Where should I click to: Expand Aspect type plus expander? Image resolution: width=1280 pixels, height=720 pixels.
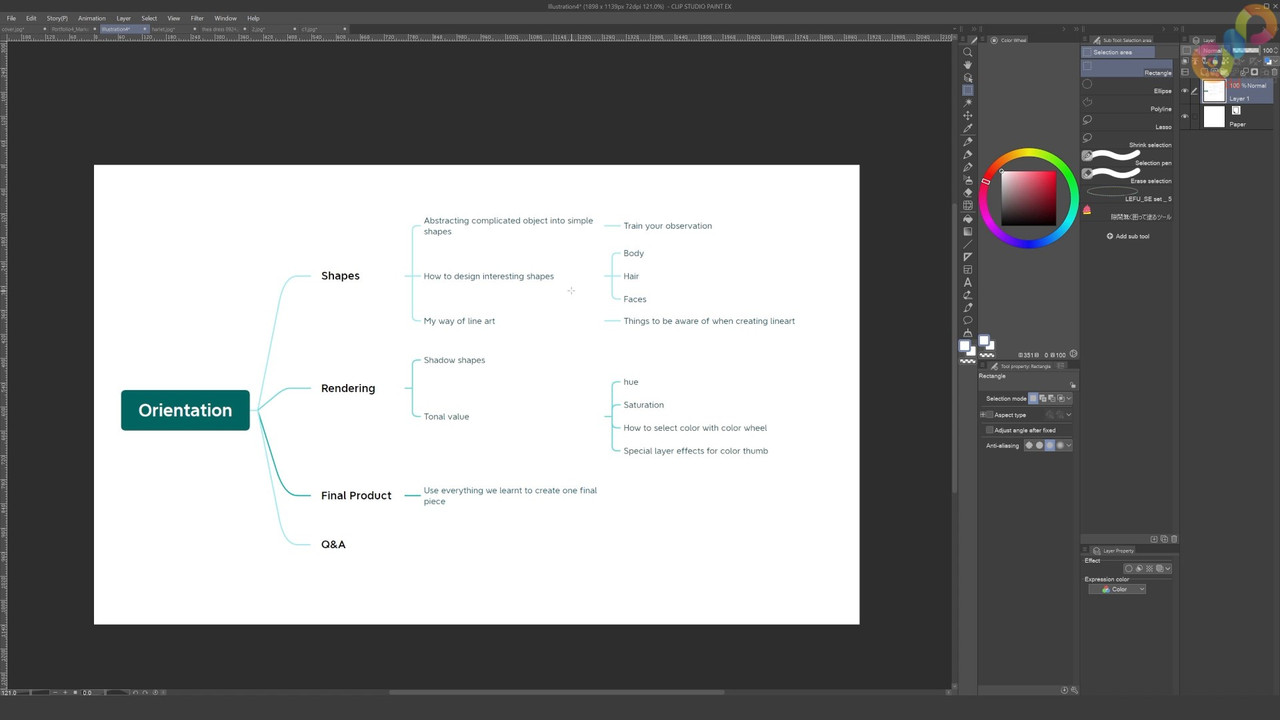pyautogui.click(x=983, y=414)
